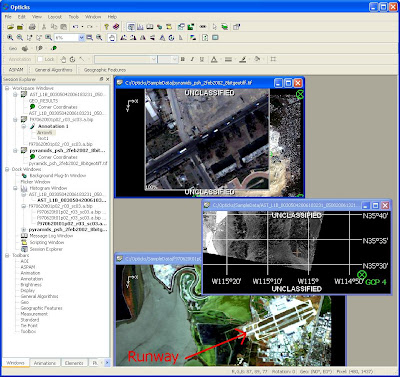Open the Help menu

[112, 16]
